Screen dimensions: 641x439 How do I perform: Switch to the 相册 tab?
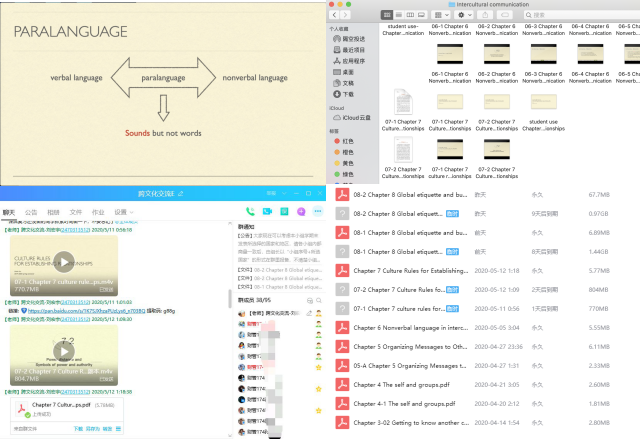tap(54, 212)
